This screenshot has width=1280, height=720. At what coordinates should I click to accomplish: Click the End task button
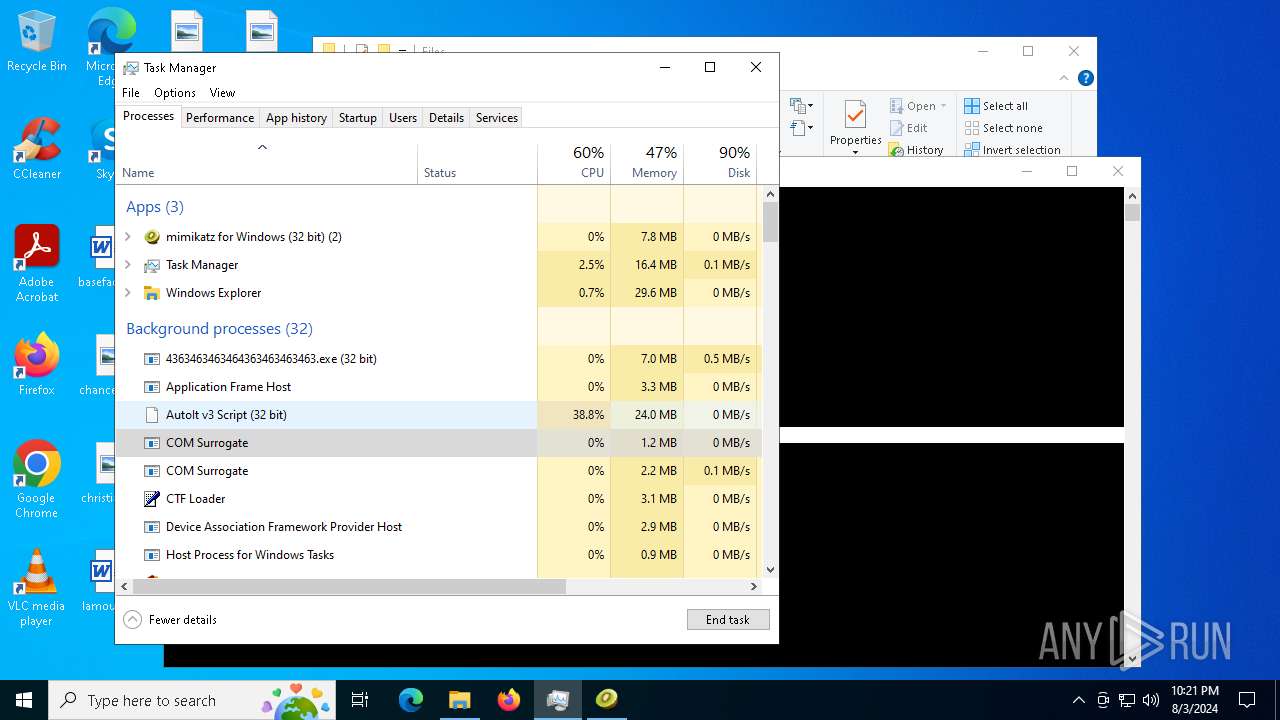[x=728, y=620]
